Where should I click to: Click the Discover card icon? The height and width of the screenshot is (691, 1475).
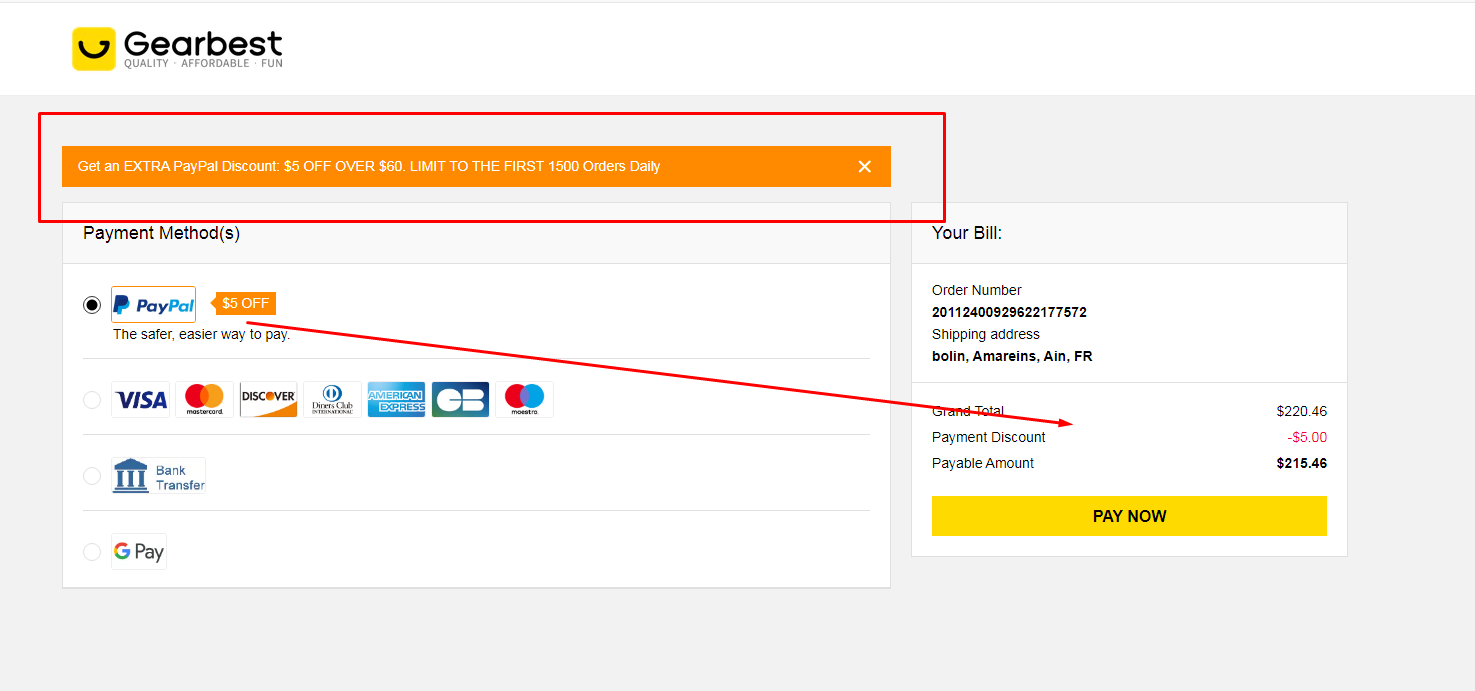(268, 399)
